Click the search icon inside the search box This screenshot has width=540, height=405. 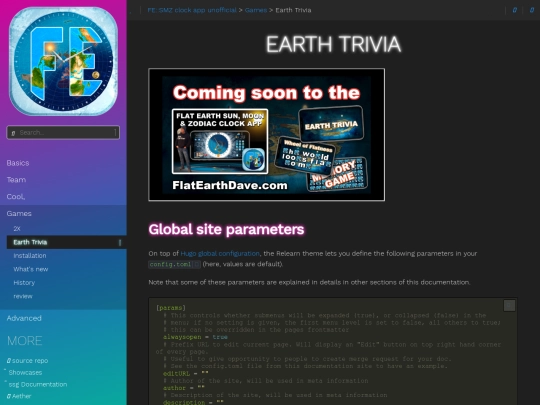(x=13, y=133)
